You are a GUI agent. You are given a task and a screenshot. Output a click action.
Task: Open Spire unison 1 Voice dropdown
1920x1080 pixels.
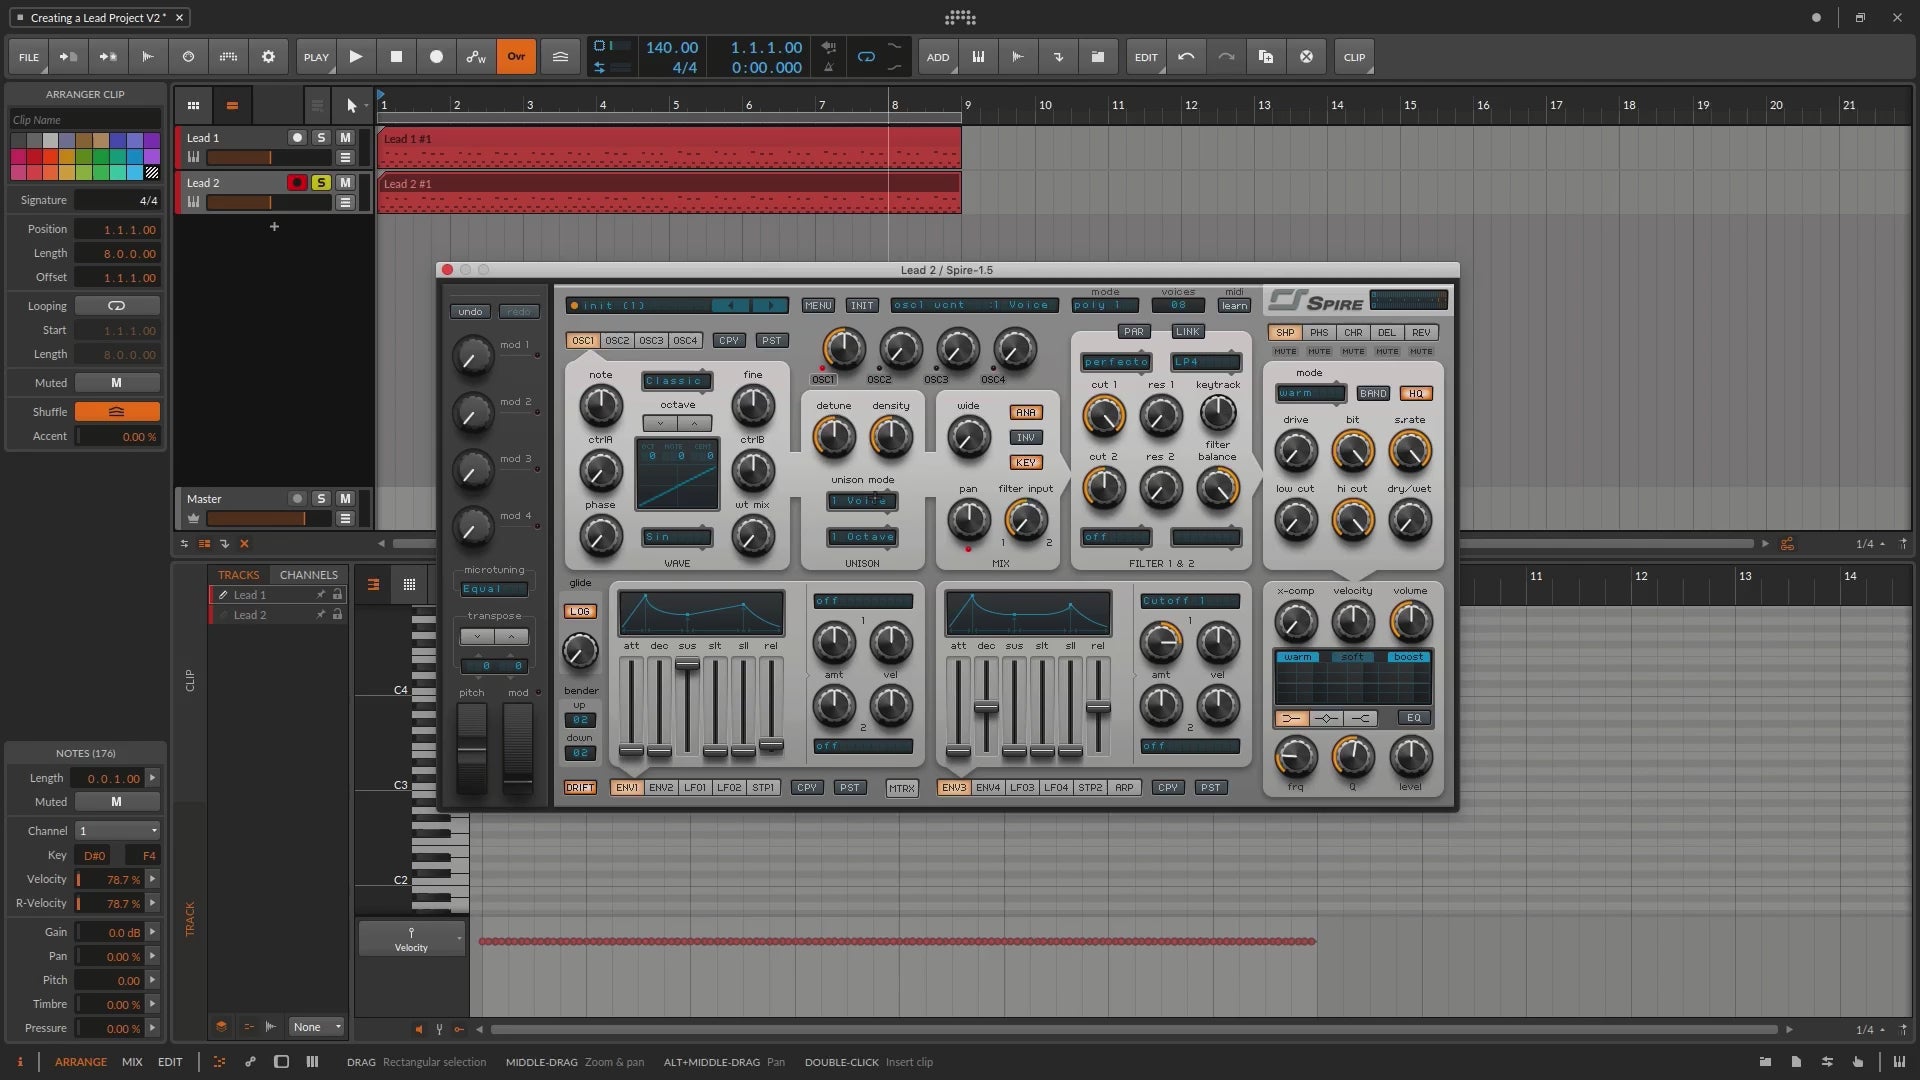pyautogui.click(x=862, y=501)
